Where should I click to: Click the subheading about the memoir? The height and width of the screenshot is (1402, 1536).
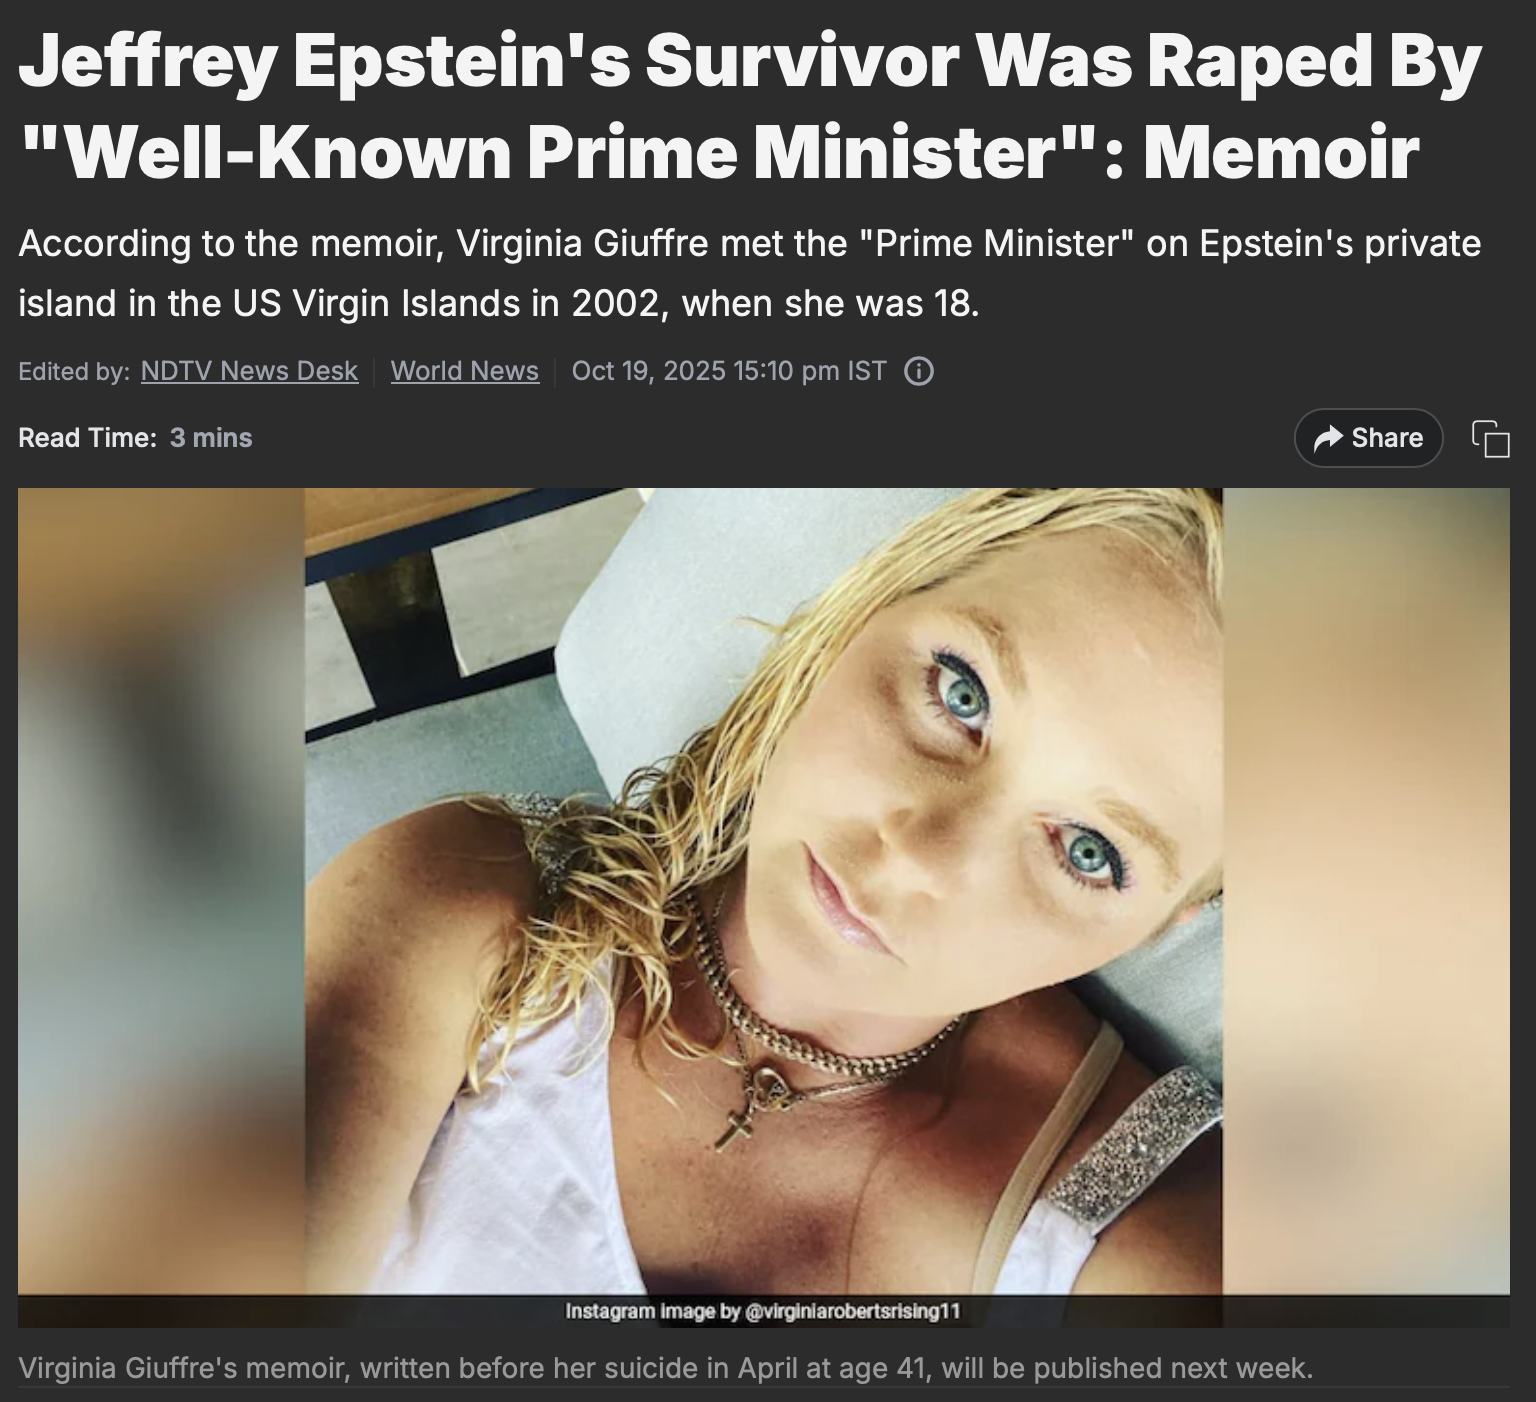(749, 272)
